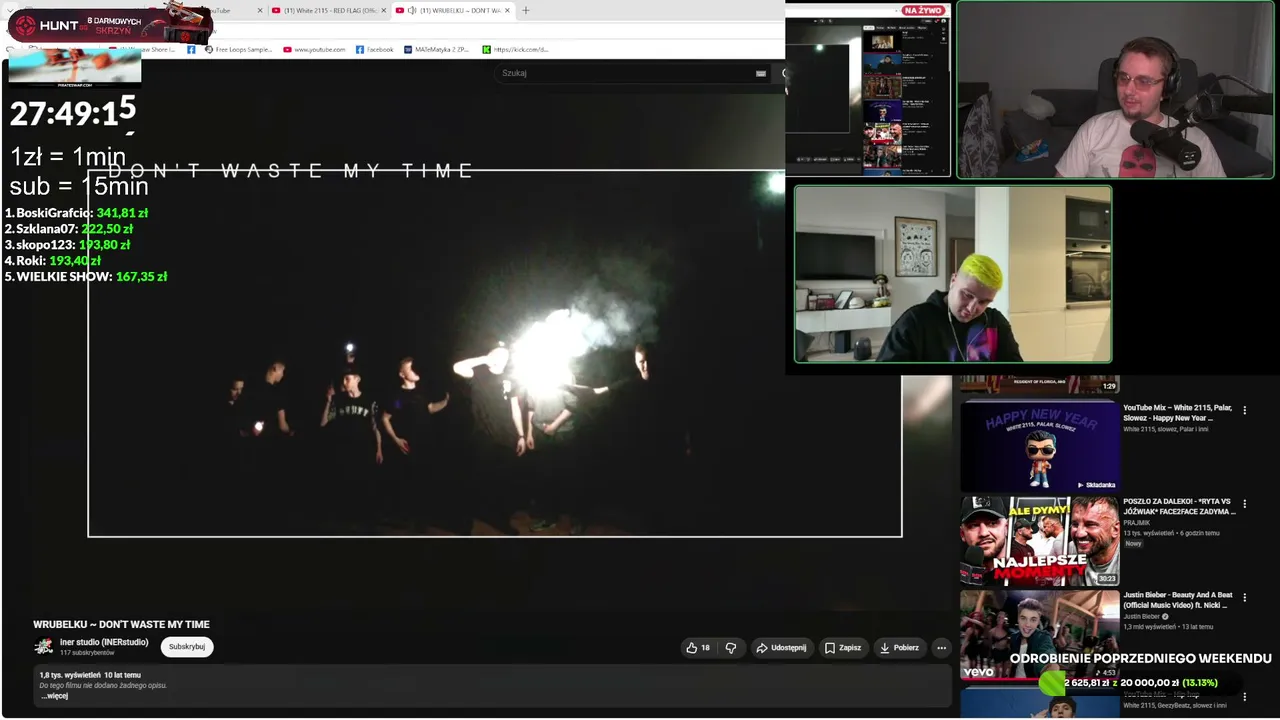This screenshot has width=1280, height=720.
Task: Like the WRUBELKU video
Action: click(x=698, y=648)
